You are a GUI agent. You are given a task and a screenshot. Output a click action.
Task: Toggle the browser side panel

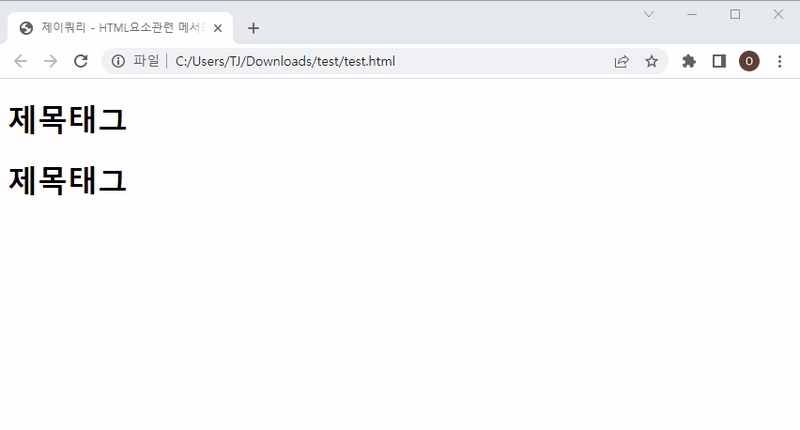(x=719, y=61)
